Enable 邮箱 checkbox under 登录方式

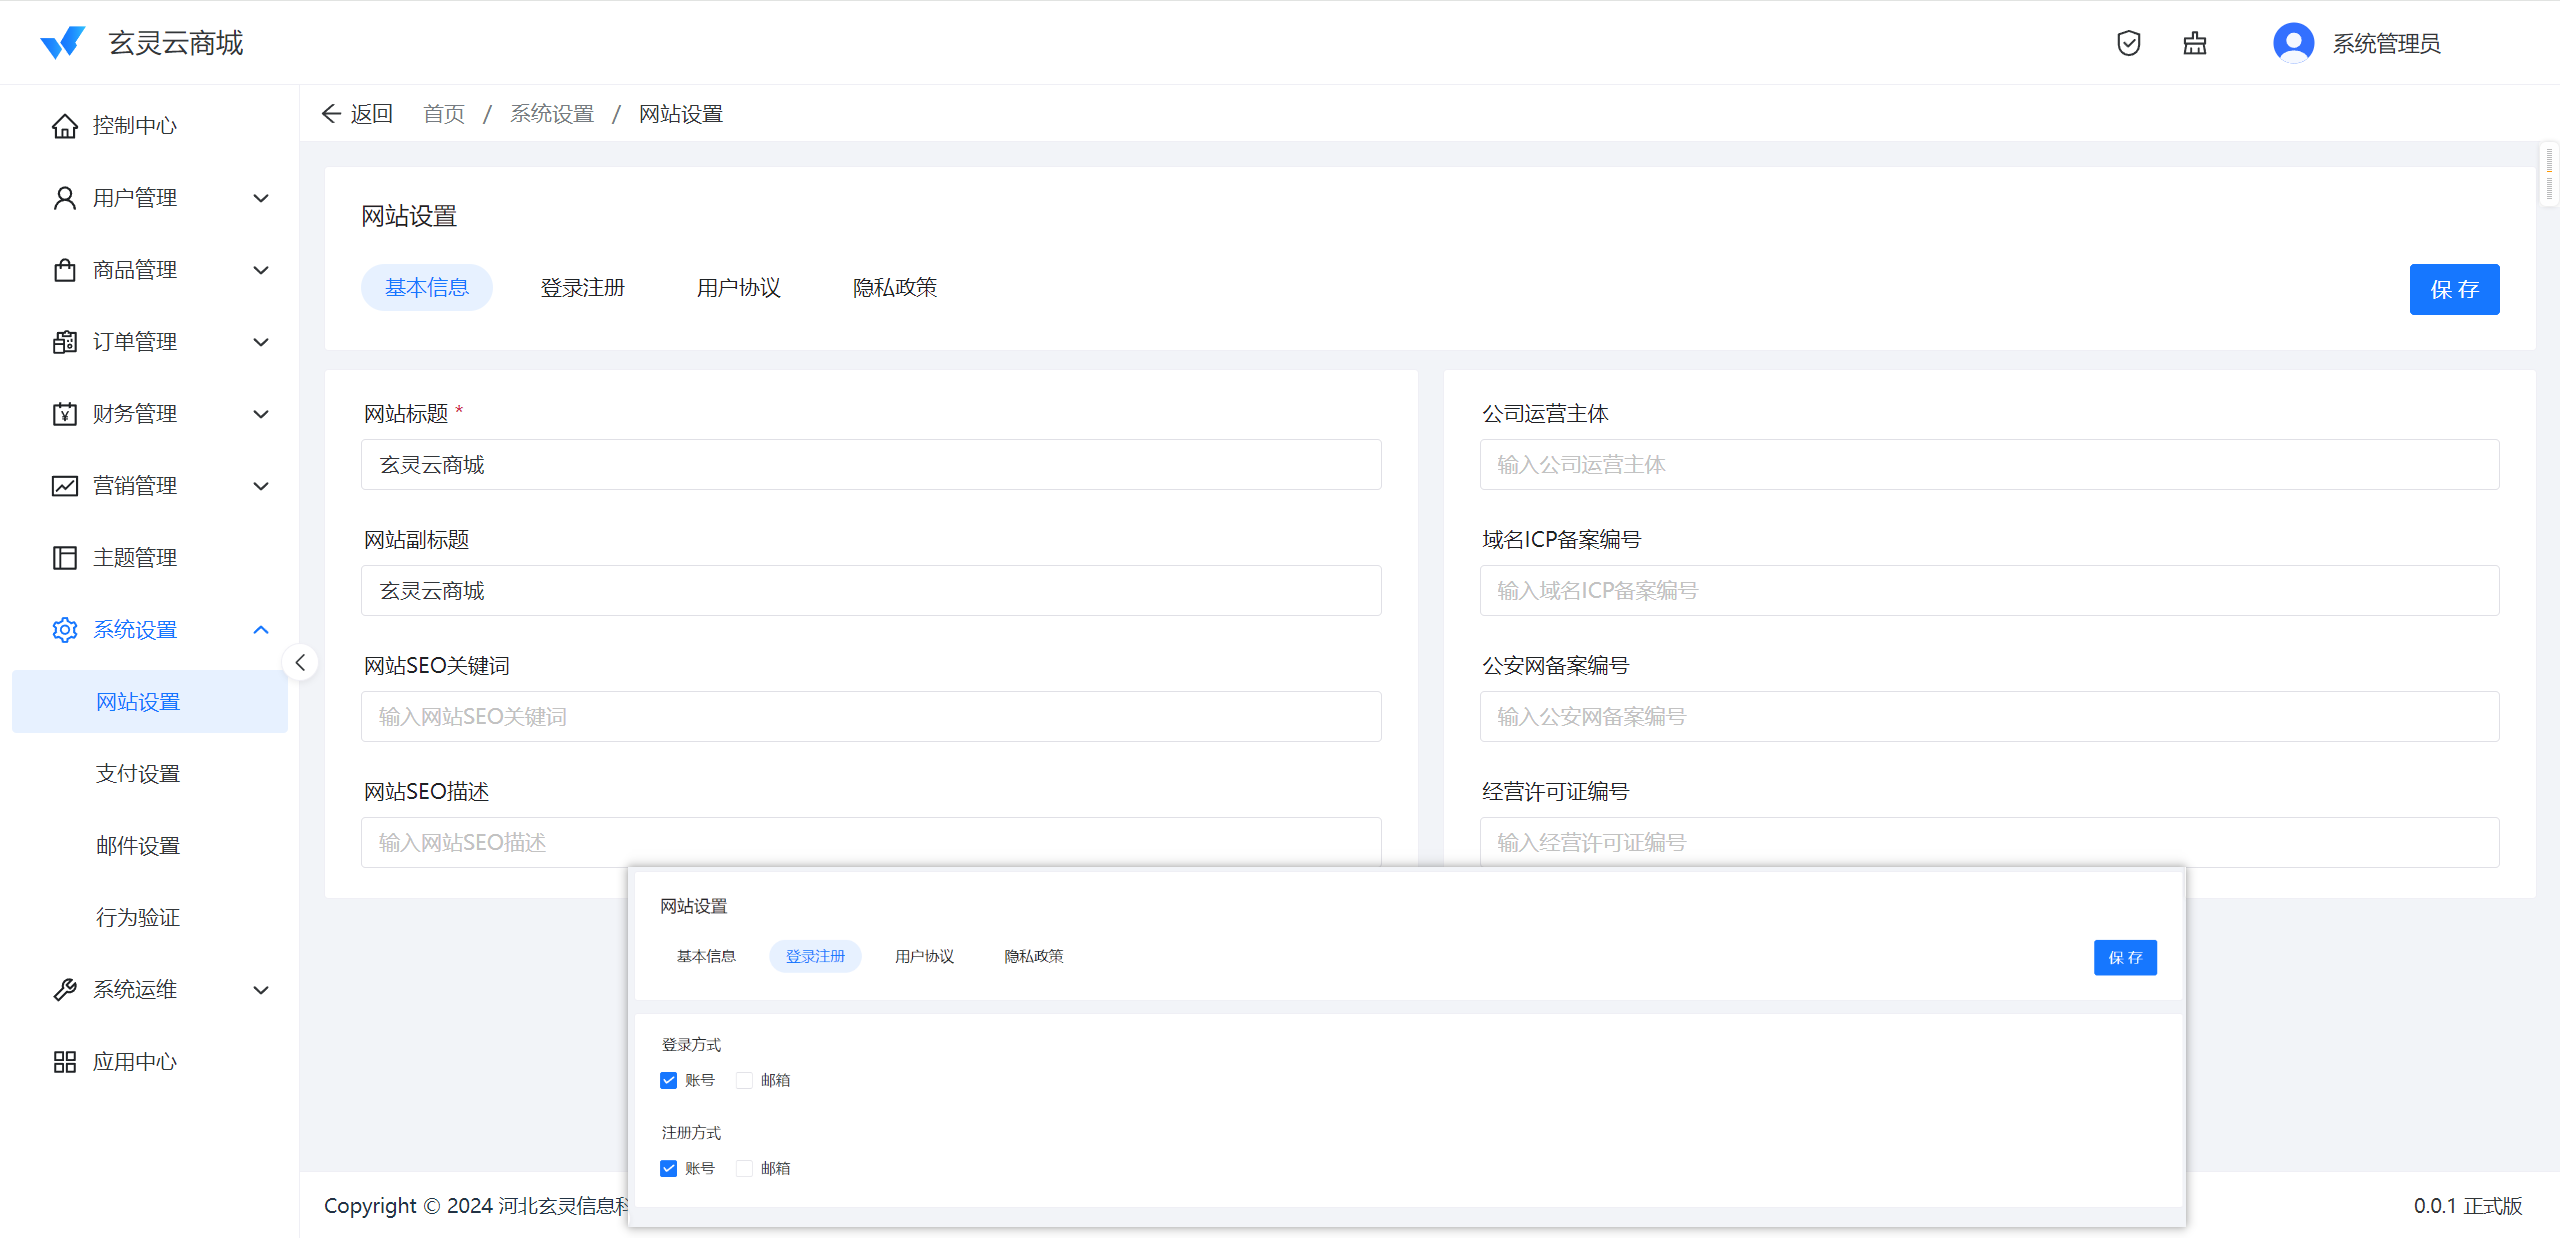pyautogui.click(x=744, y=1080)
